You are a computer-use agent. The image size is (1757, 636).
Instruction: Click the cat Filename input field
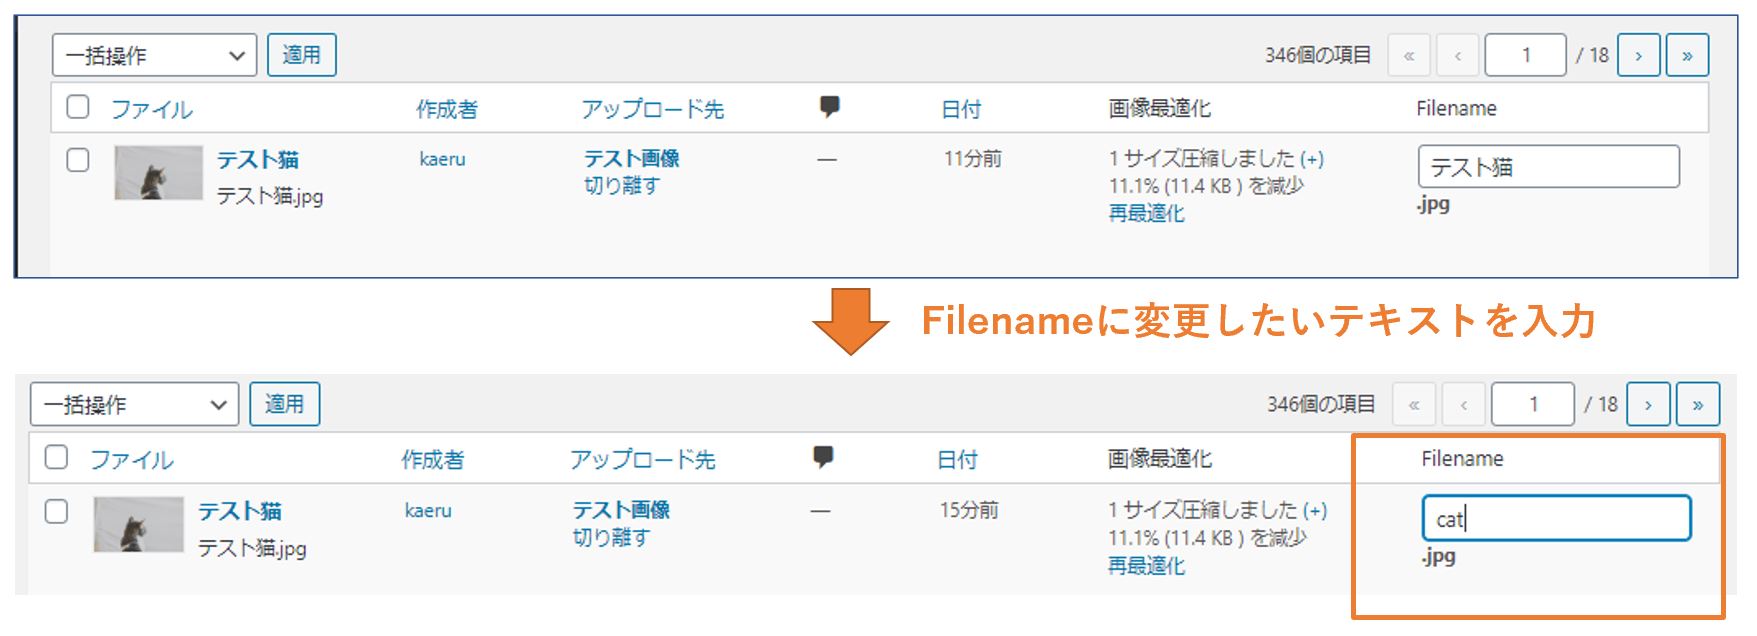pos(1556,518)
